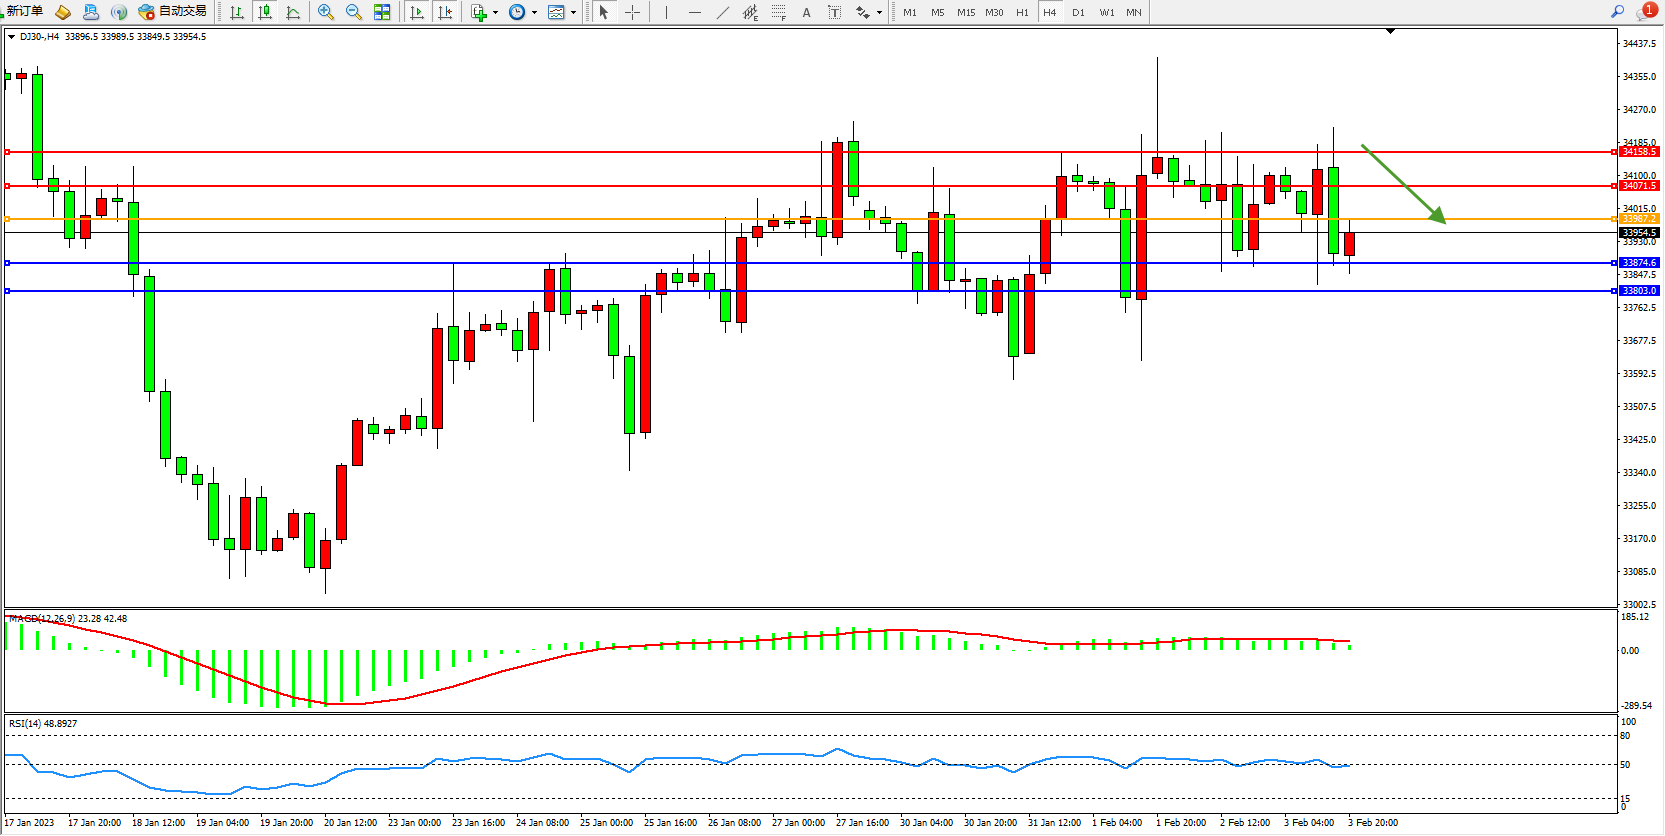Viewport: 1665px width, 836px height.
Task: Toggle the chart shift button
Action: coord(445,12)
